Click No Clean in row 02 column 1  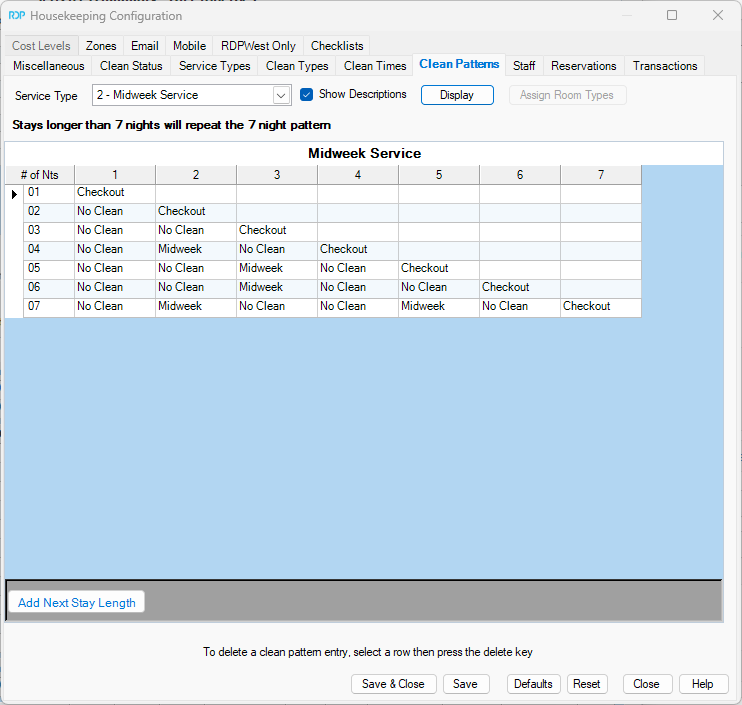[x=115, y=213]
